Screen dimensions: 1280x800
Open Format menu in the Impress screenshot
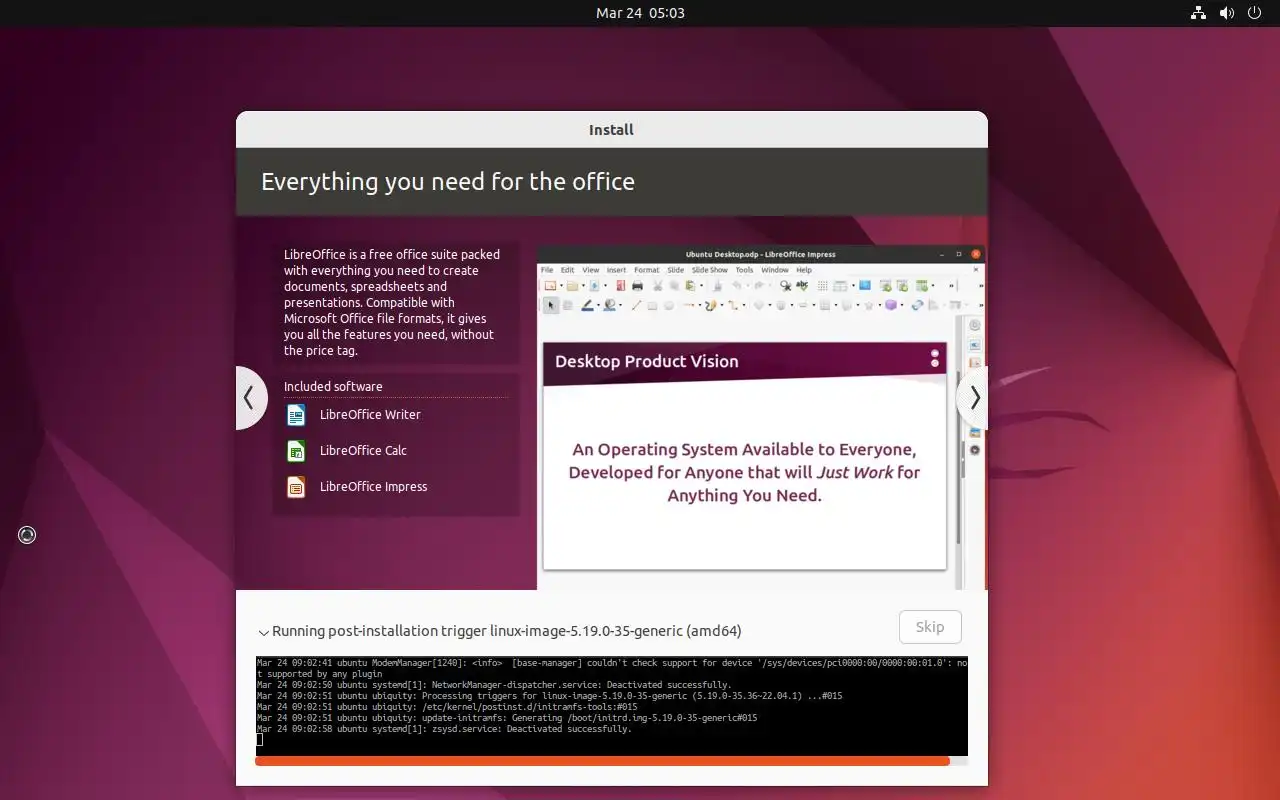(647, 270)
